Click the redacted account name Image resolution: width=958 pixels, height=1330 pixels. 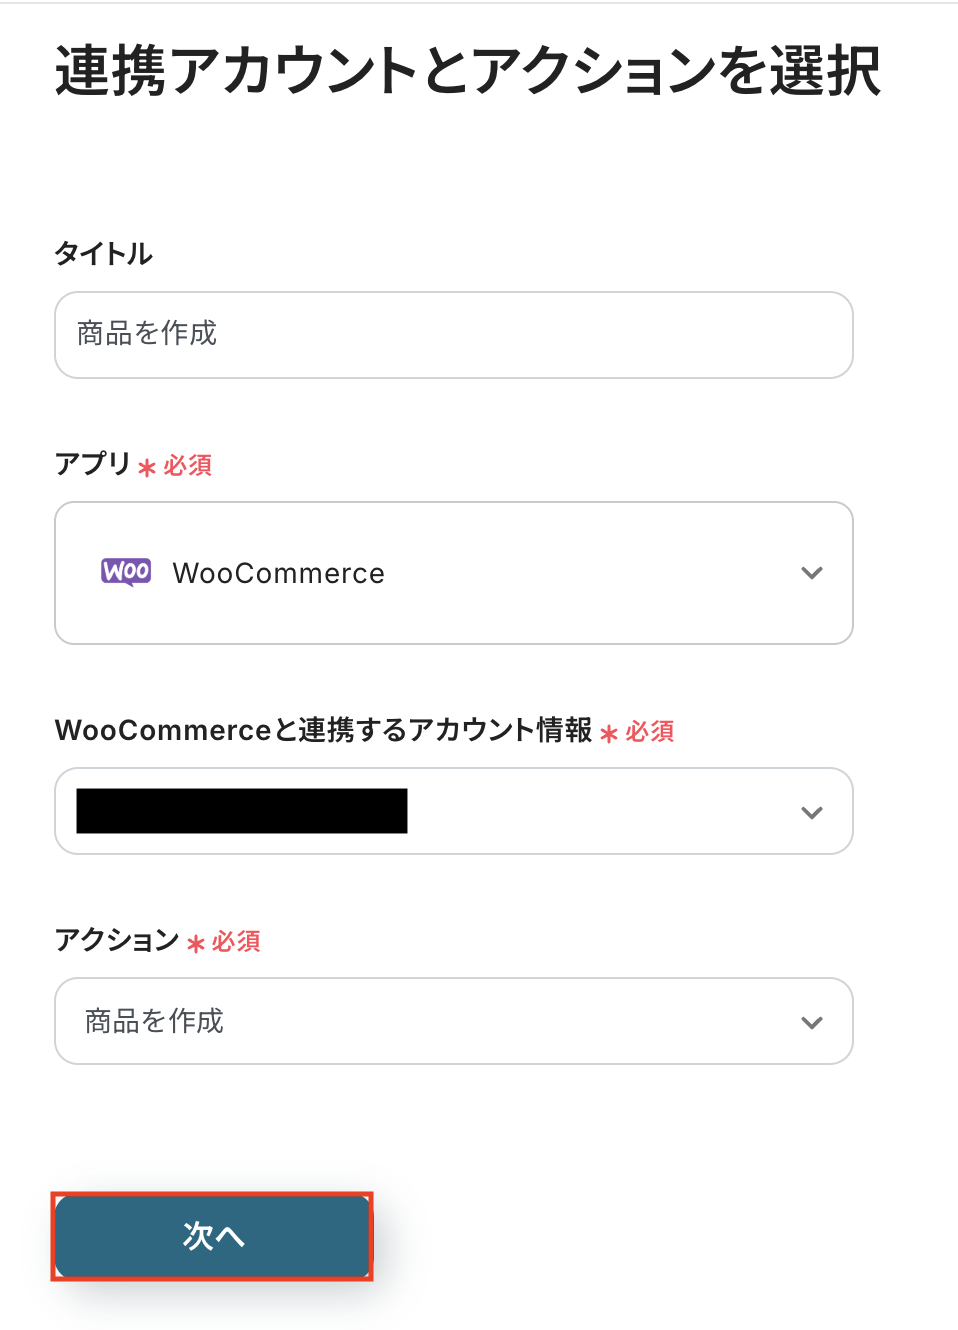[242, 811]
